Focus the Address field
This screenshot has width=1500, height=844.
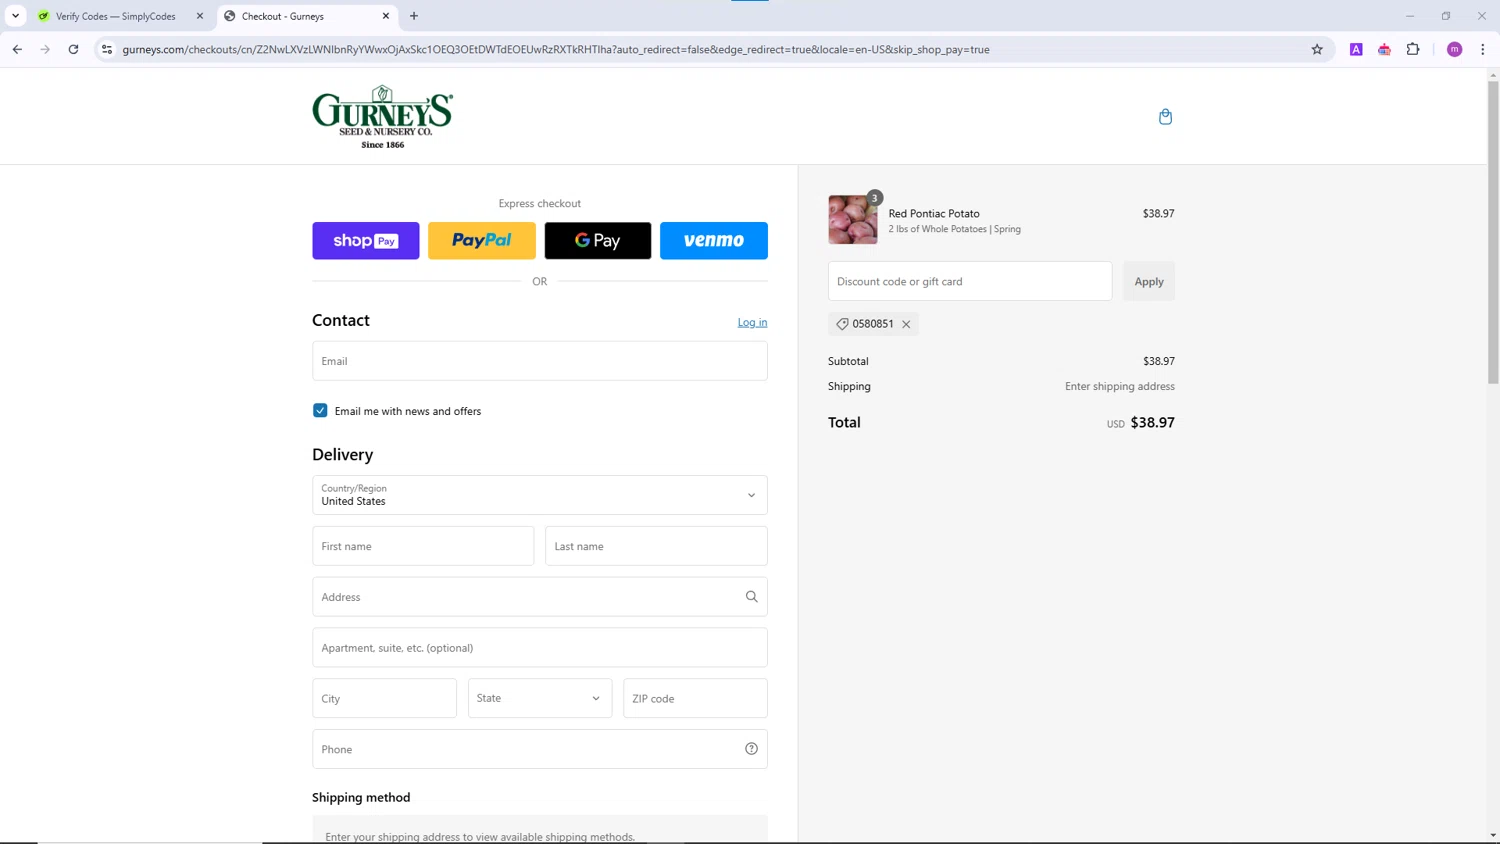point(540,597)
